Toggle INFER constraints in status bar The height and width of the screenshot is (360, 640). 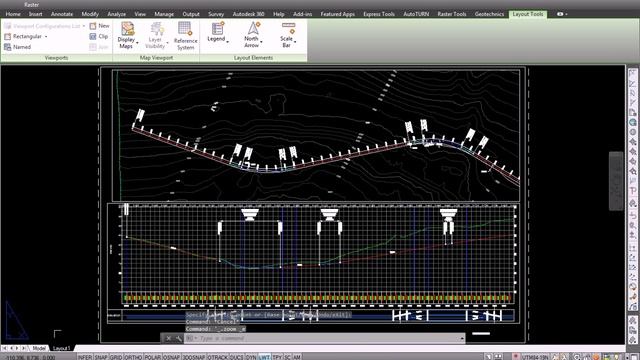[x=85, y=357]
